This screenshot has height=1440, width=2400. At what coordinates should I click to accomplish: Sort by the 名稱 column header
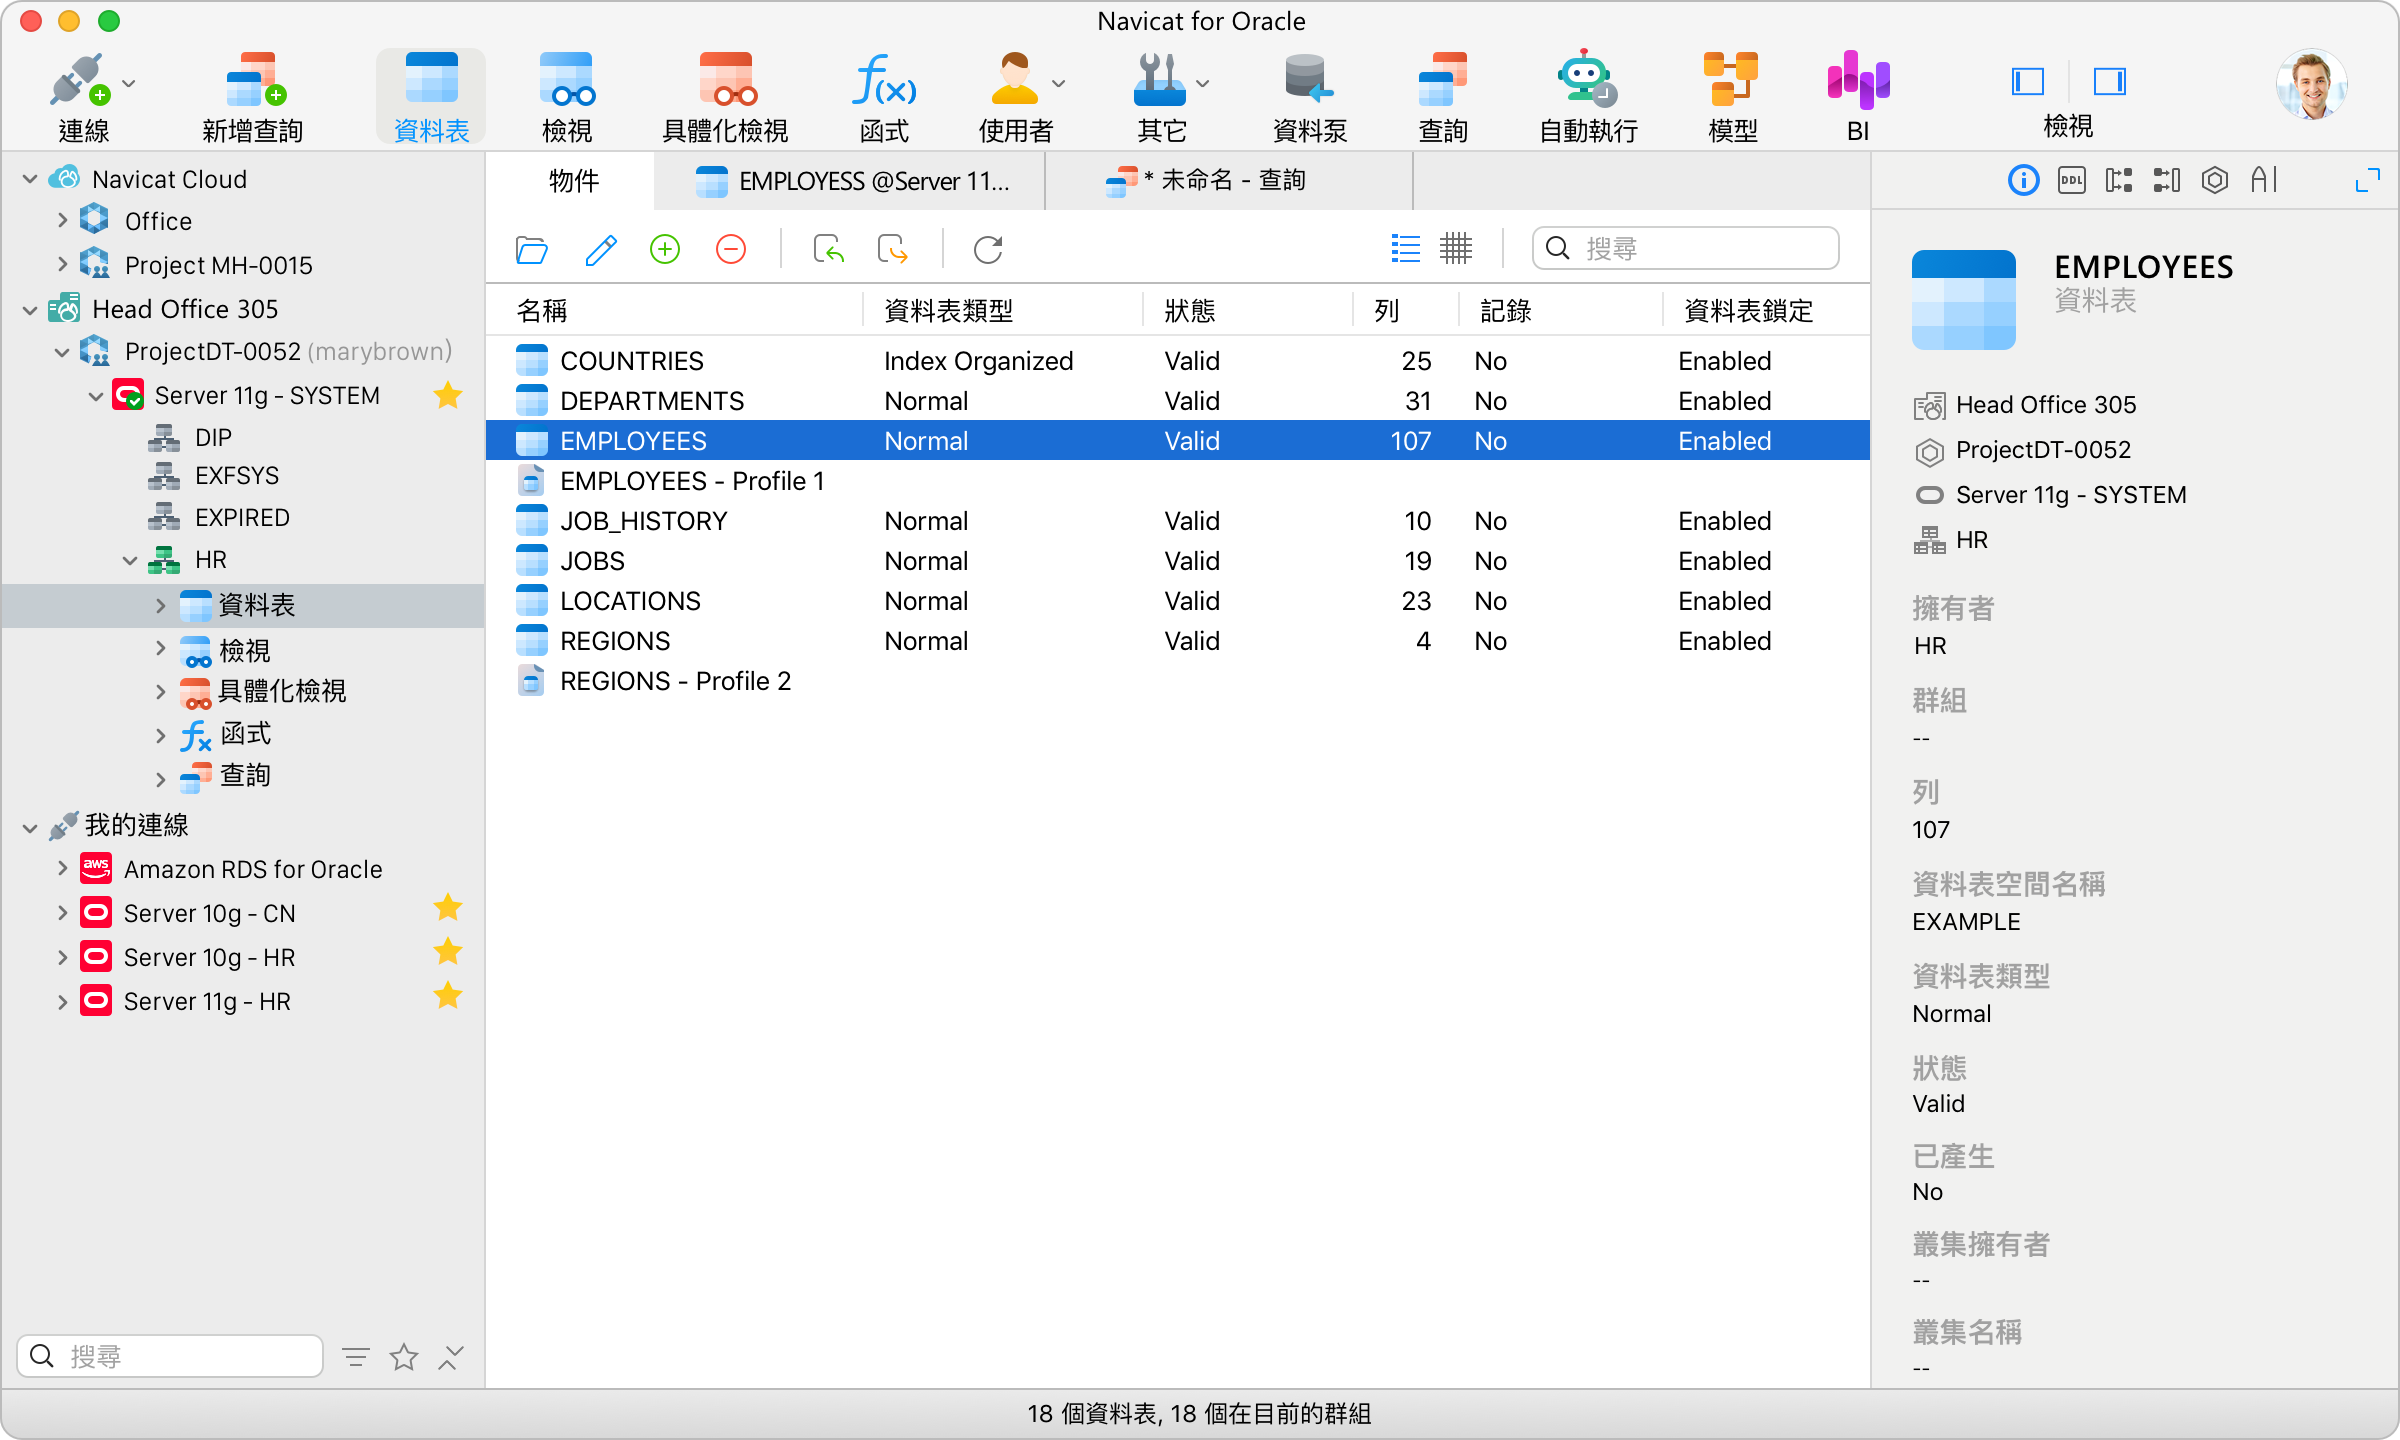pyautogui.click(x=542, y=311)
